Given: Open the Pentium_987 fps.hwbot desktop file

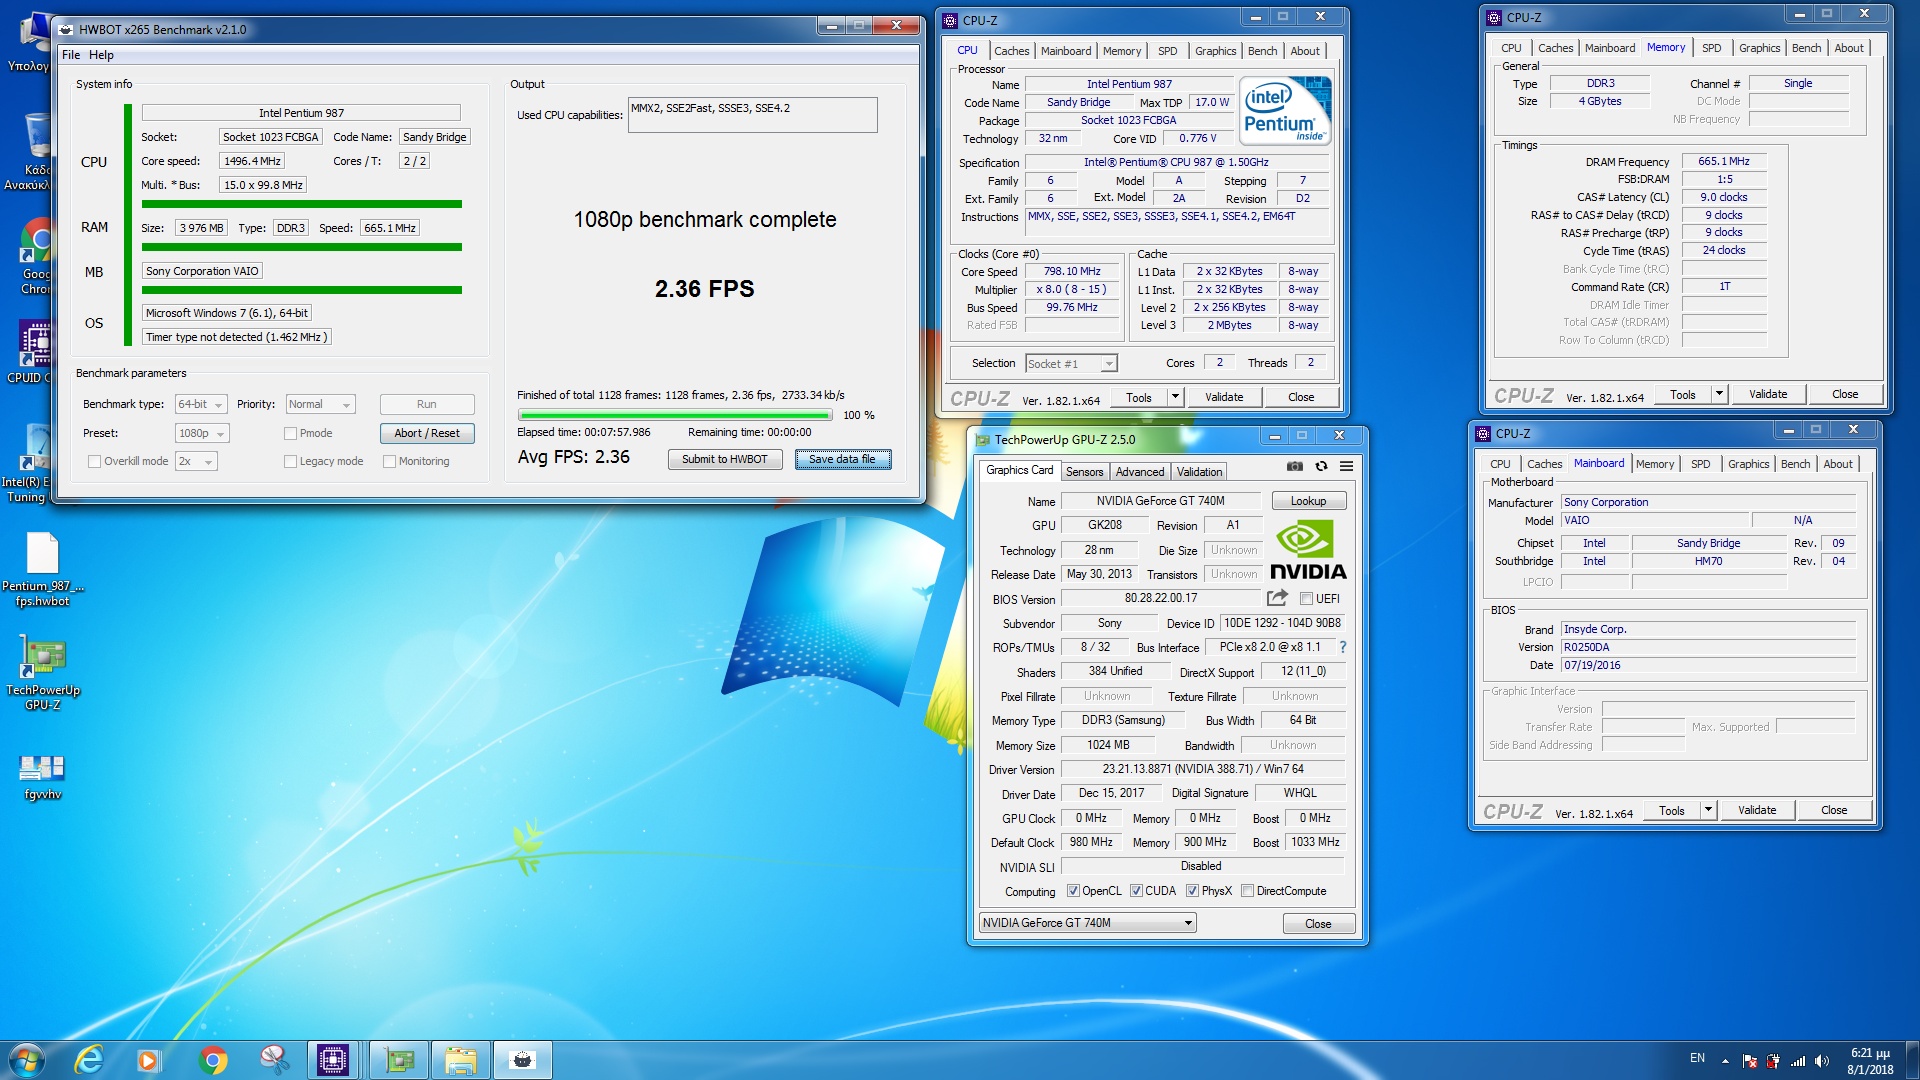Looking at the screenshot, I should pos(43,570).
